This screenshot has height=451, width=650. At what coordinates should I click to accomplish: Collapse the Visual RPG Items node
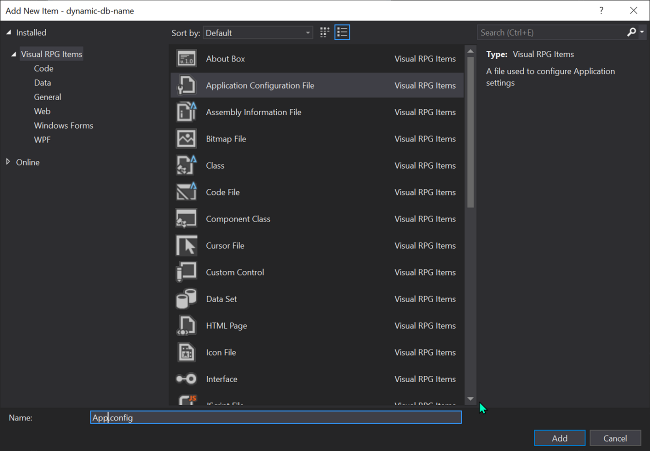[14, 54]
